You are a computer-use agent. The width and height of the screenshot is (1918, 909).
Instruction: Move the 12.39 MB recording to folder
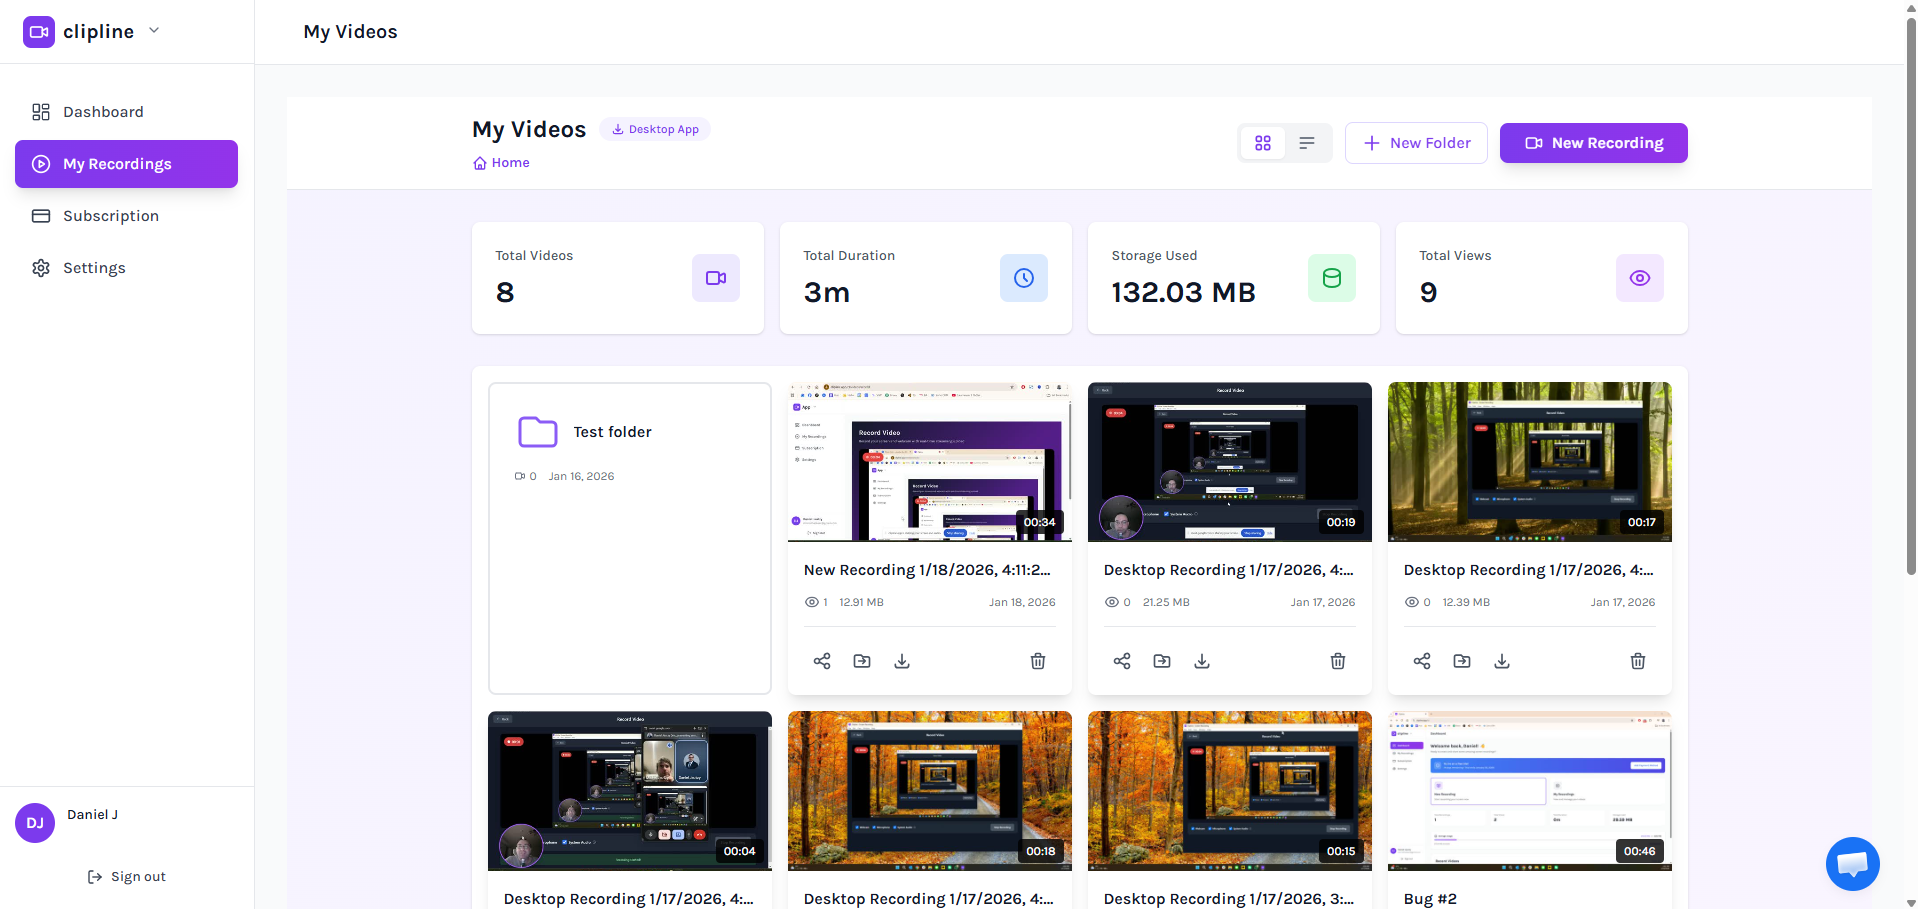coord(1462,661)
